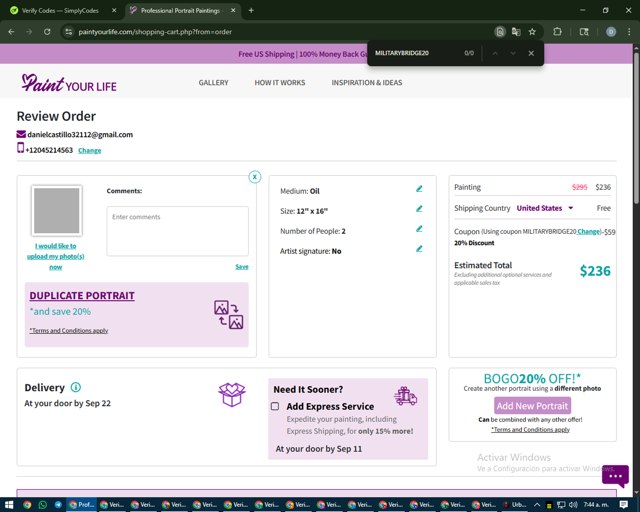Close the find-in-page bar
The image size is (640, 512).
531,53
